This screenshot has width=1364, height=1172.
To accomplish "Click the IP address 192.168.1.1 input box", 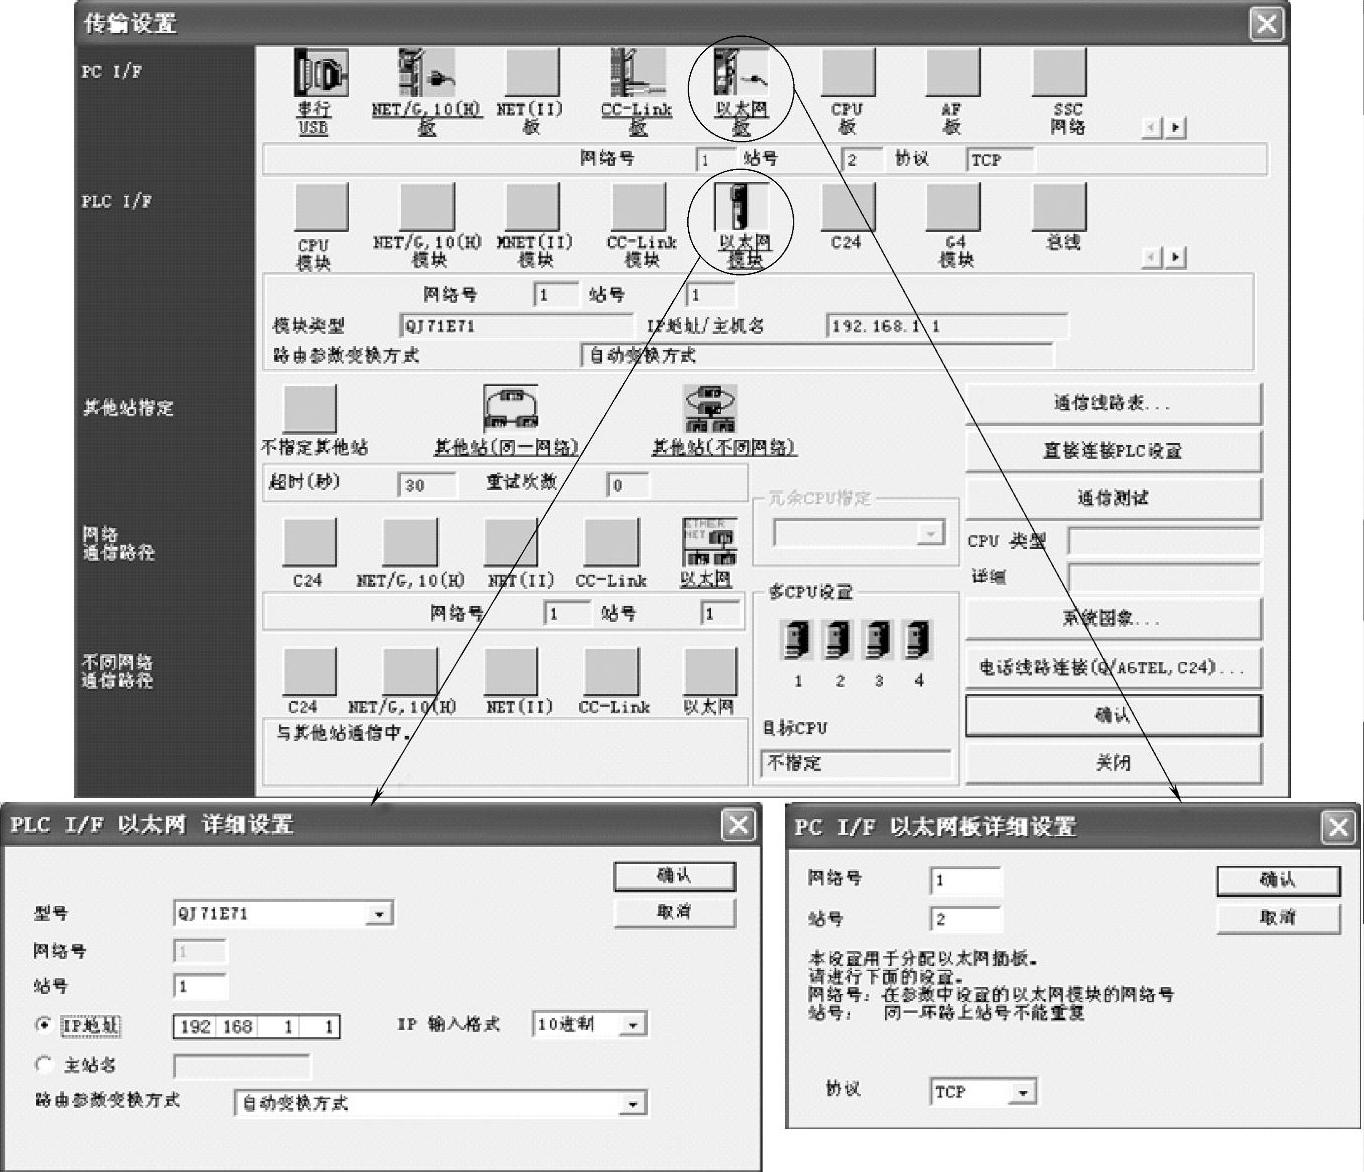I will coord(257,1026).
